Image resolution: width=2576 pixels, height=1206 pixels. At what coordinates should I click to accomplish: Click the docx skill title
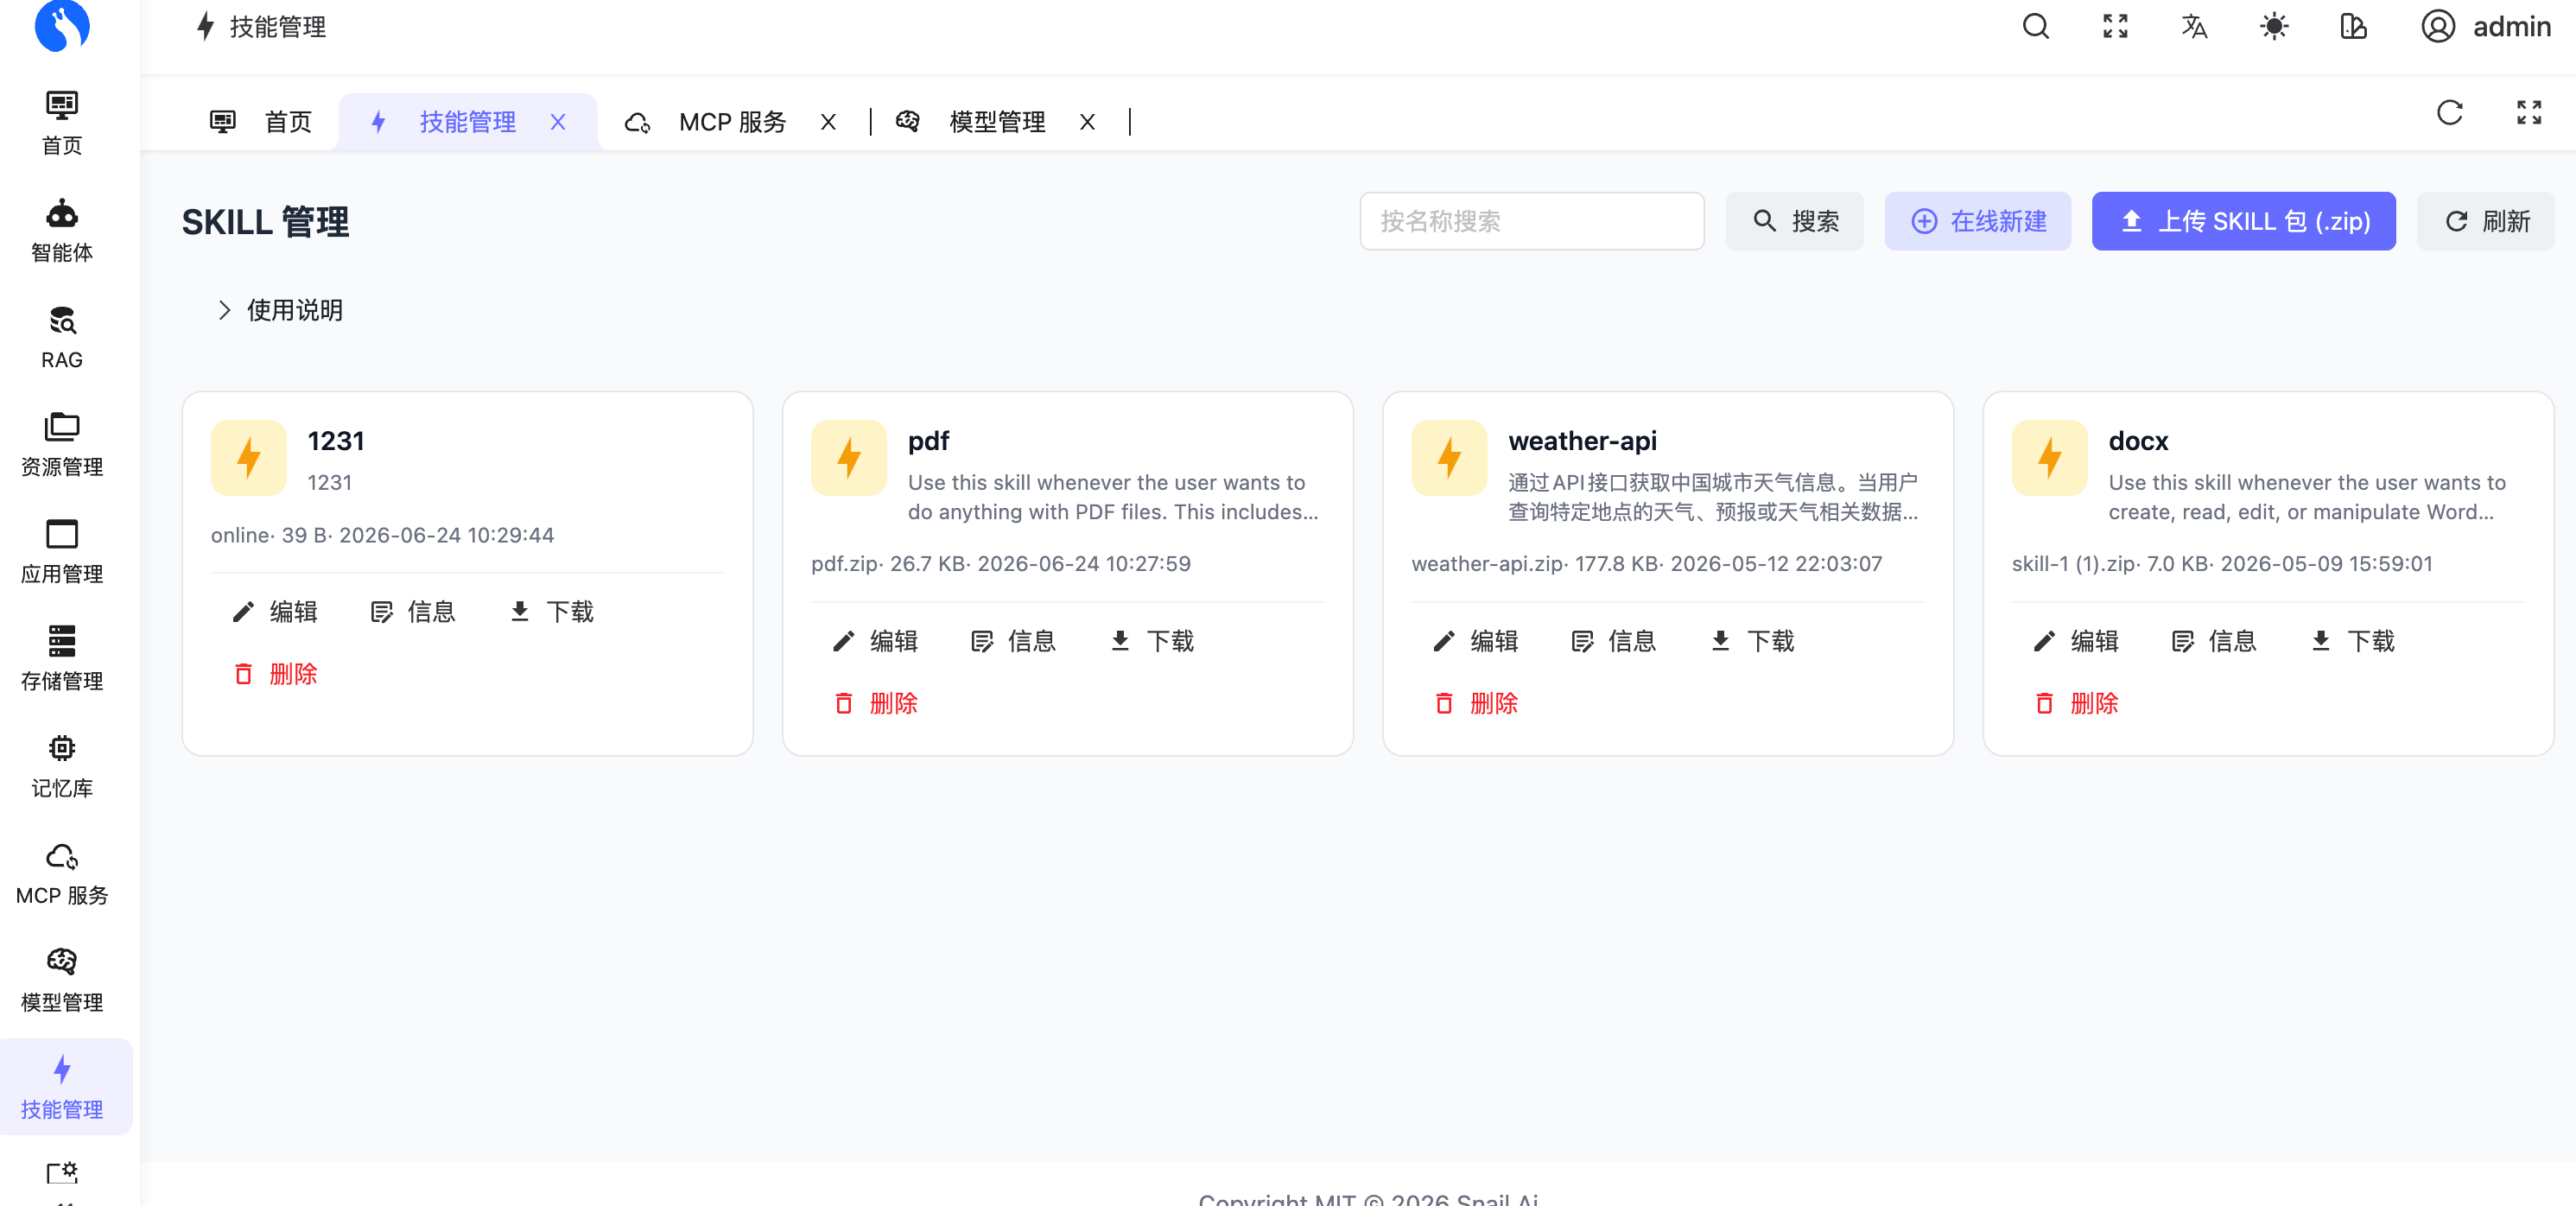click(x=2138, y=441)
